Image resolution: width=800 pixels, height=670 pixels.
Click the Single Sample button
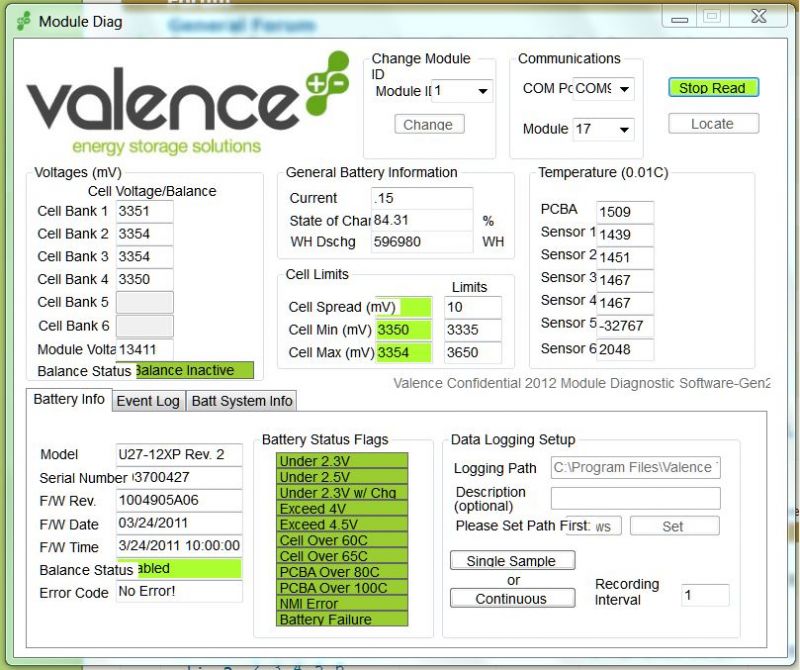tap(512, 560)
